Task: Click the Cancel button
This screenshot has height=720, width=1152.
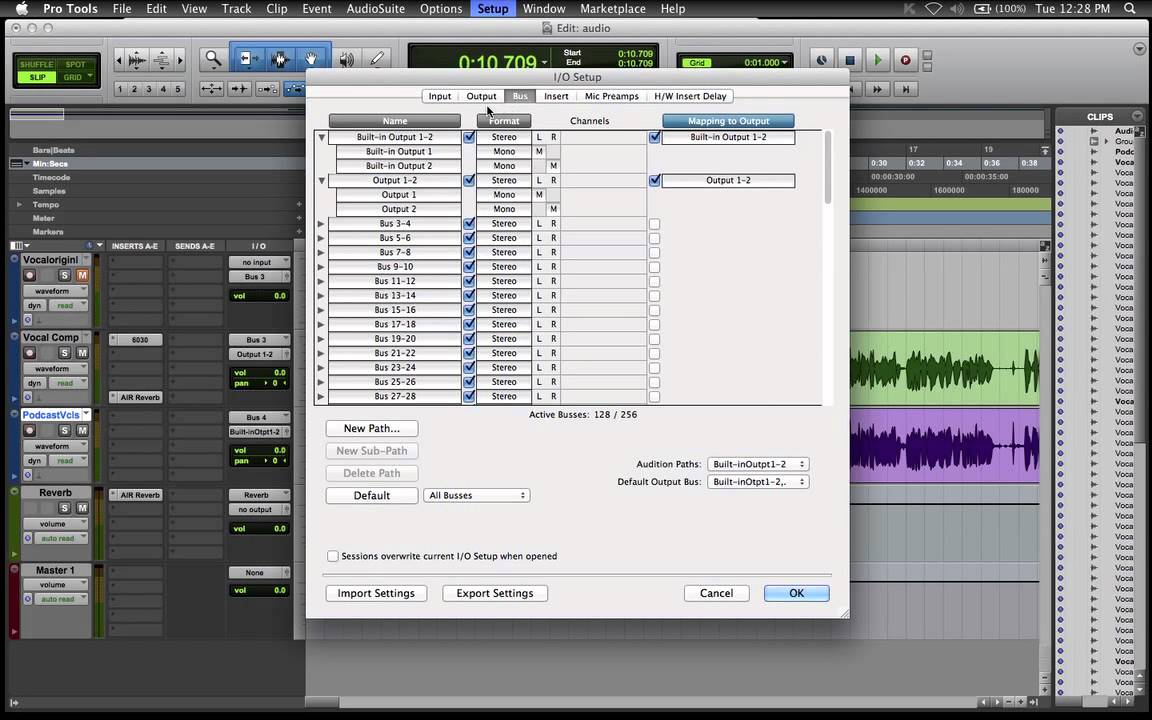Action: click(x=716, y=593)
